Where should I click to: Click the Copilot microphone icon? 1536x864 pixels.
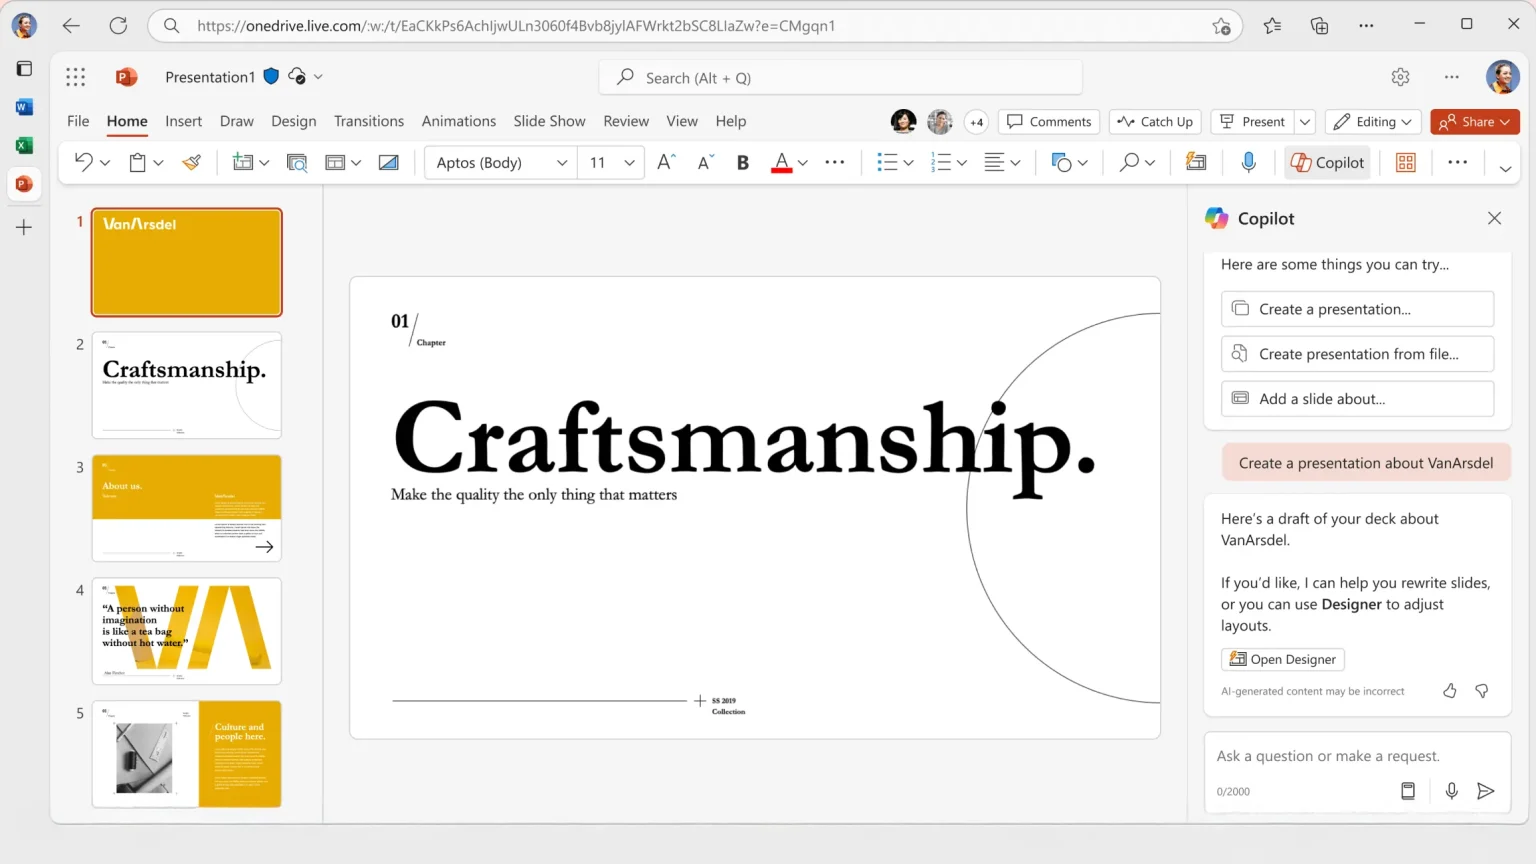tap(1452, 791)
